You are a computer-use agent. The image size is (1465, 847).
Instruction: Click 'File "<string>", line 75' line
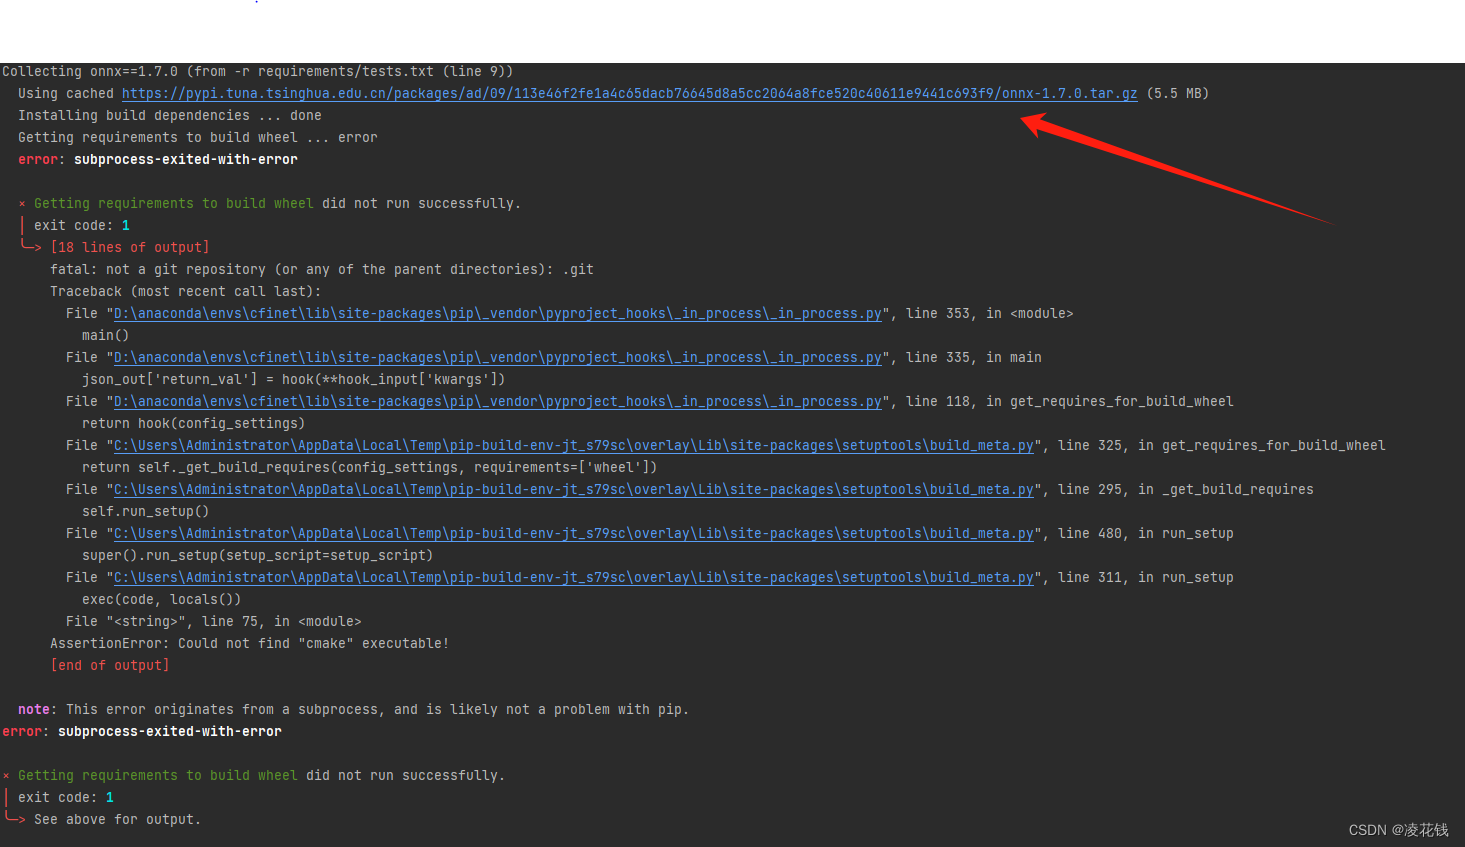pos(214,621)
